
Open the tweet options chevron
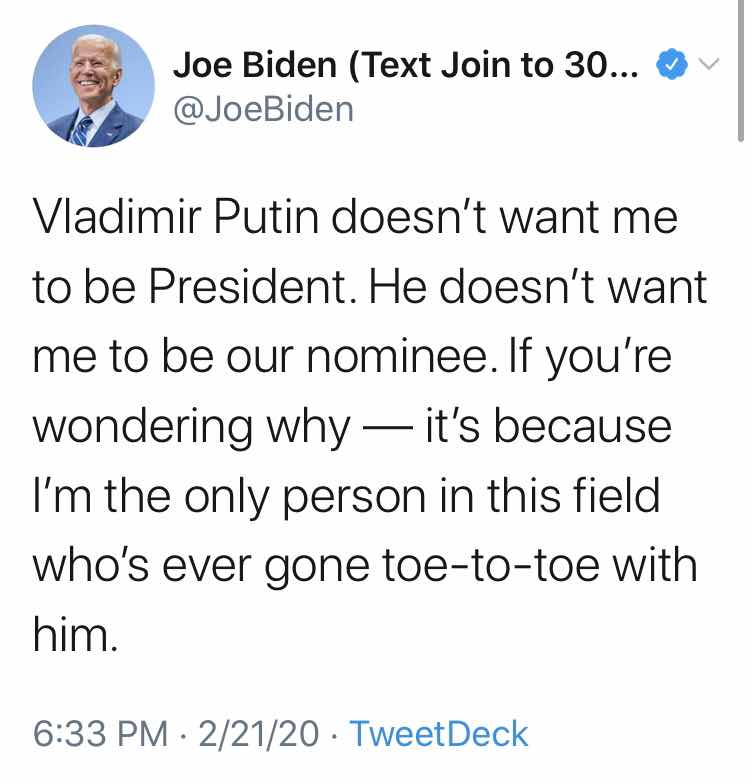coord(709,66)
